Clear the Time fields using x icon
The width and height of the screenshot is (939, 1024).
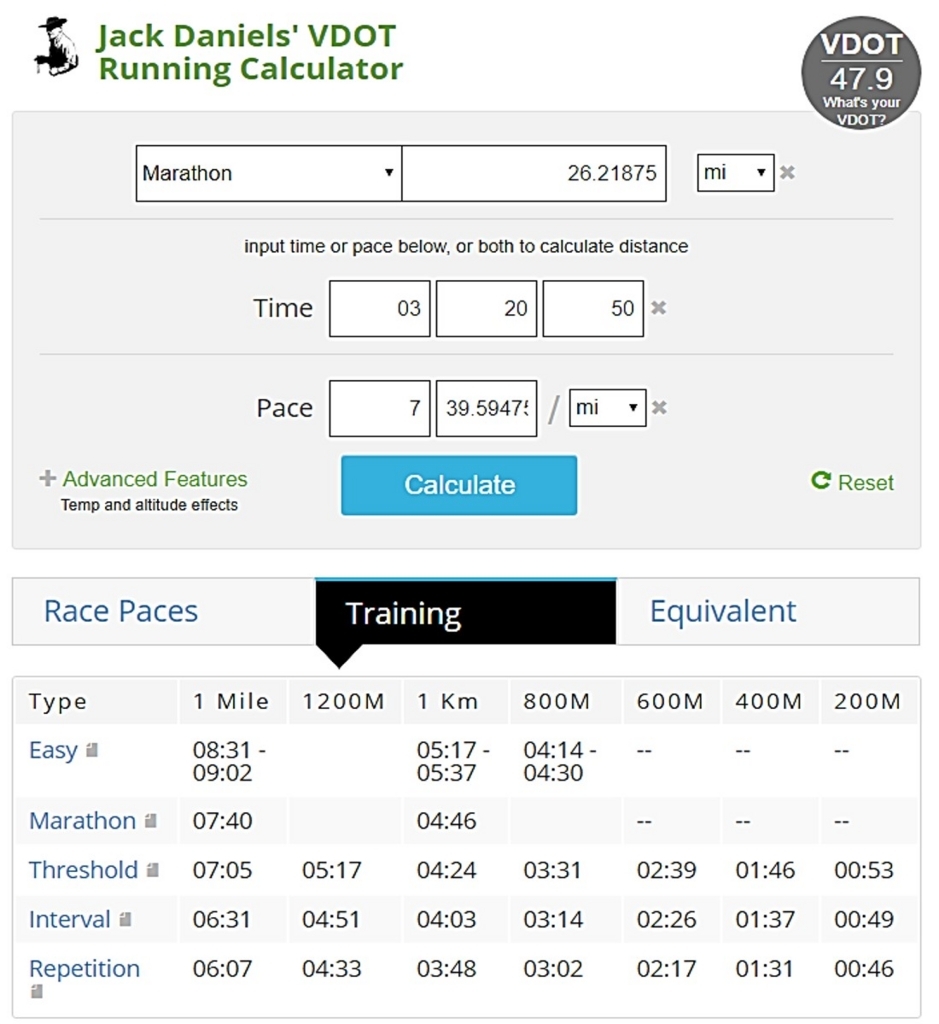pyautogui.click(x=658, y=308)
